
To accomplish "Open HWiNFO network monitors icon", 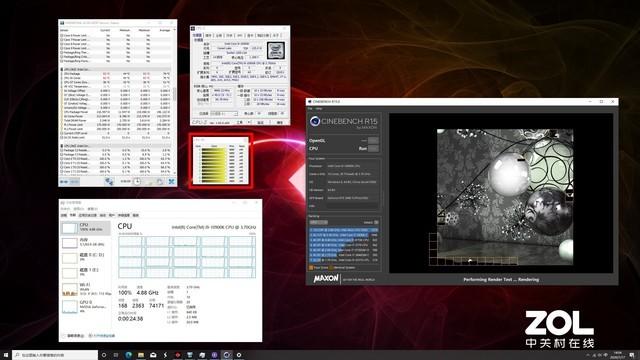I will point(109,181).
